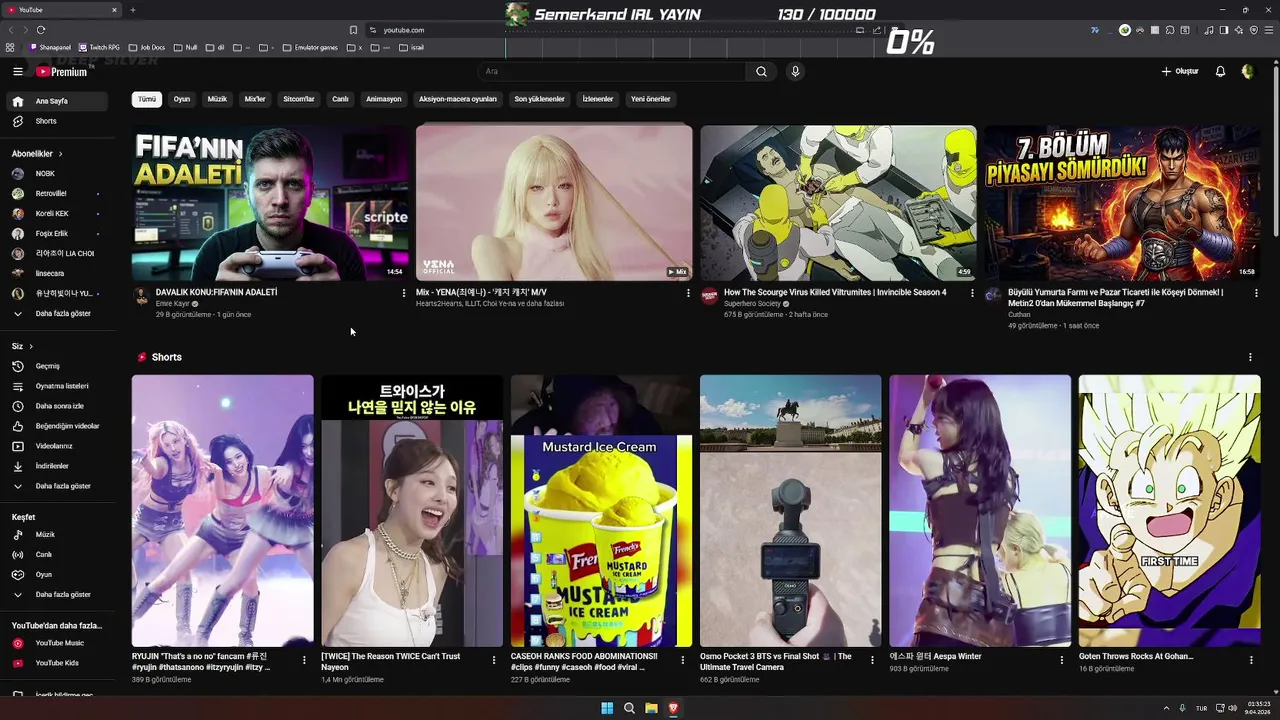Open Videolarınız in sidebar
The height and width of the screenshot is (720, 1280).
point(58,446)
